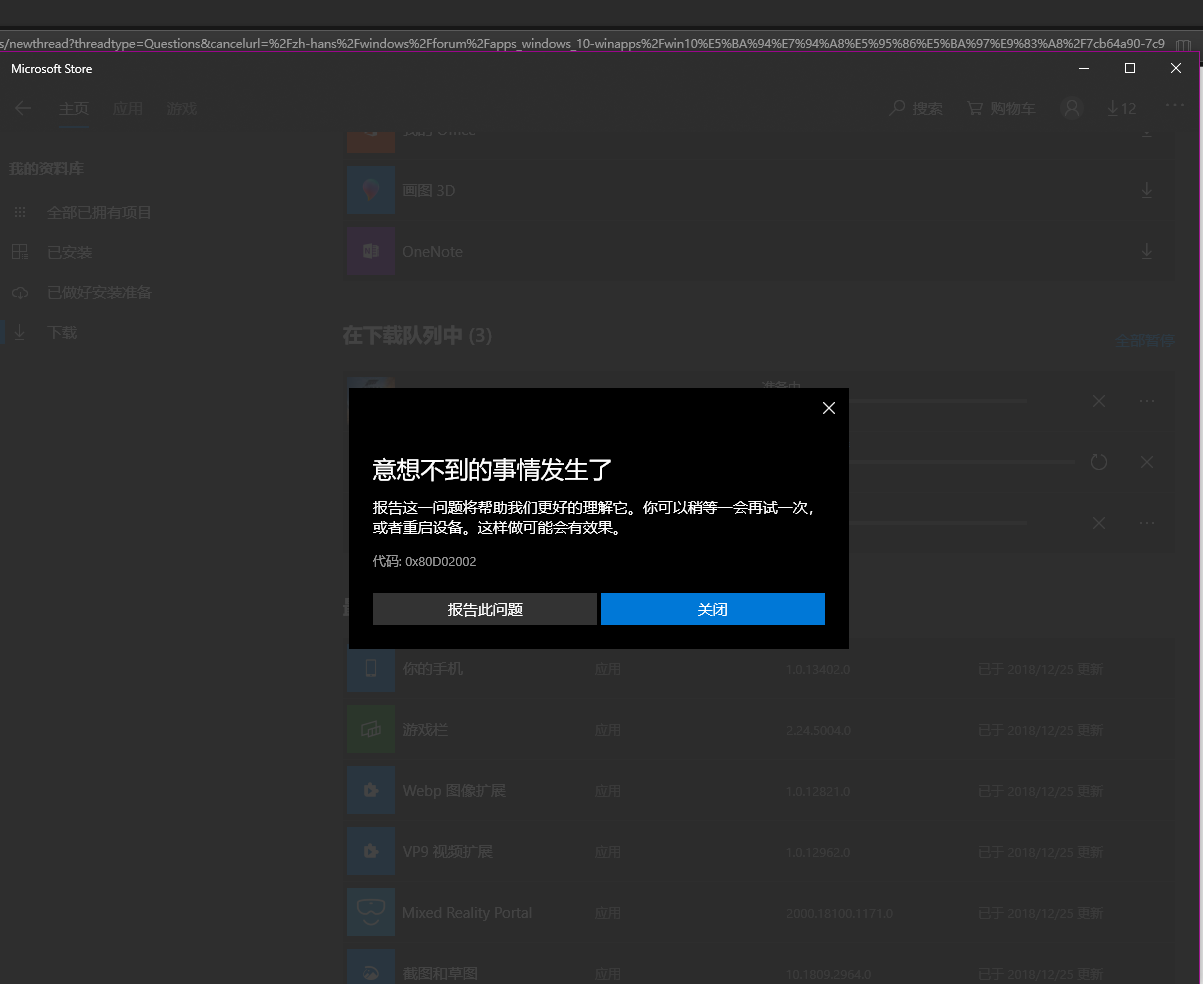Click the update date in VP9 视频扩展 row
The width and height of the screenshot is (1203, 984).
(x=1040, y=852)
